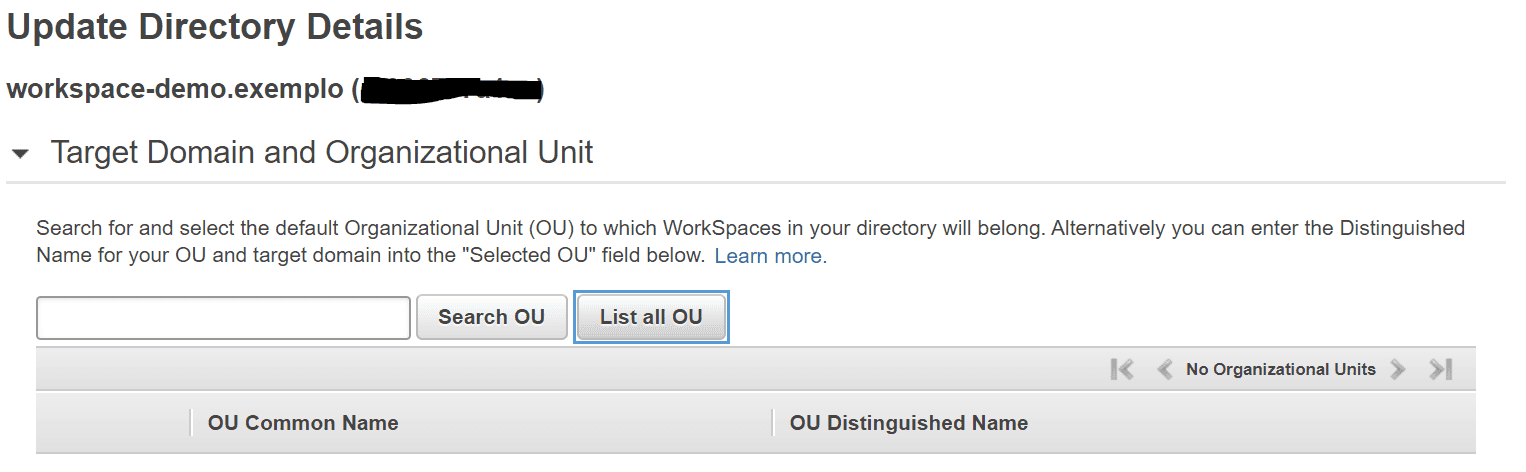Click the Target Domain and Organizational Unit heading

pyautogui.click(x=322, y=153)
